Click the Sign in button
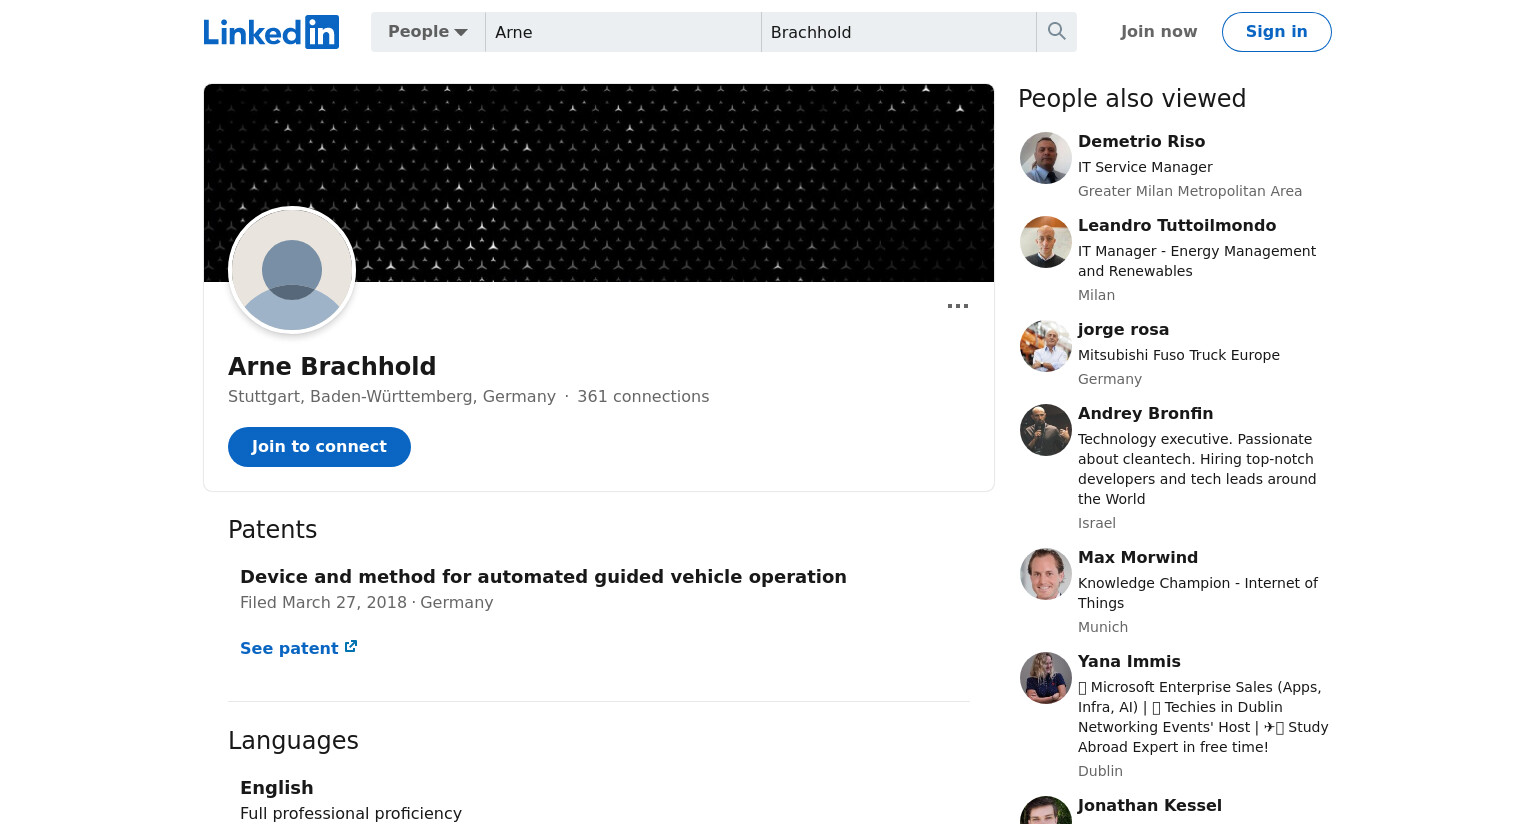Screen dimensions: 1536x824 coord(1277,32)
